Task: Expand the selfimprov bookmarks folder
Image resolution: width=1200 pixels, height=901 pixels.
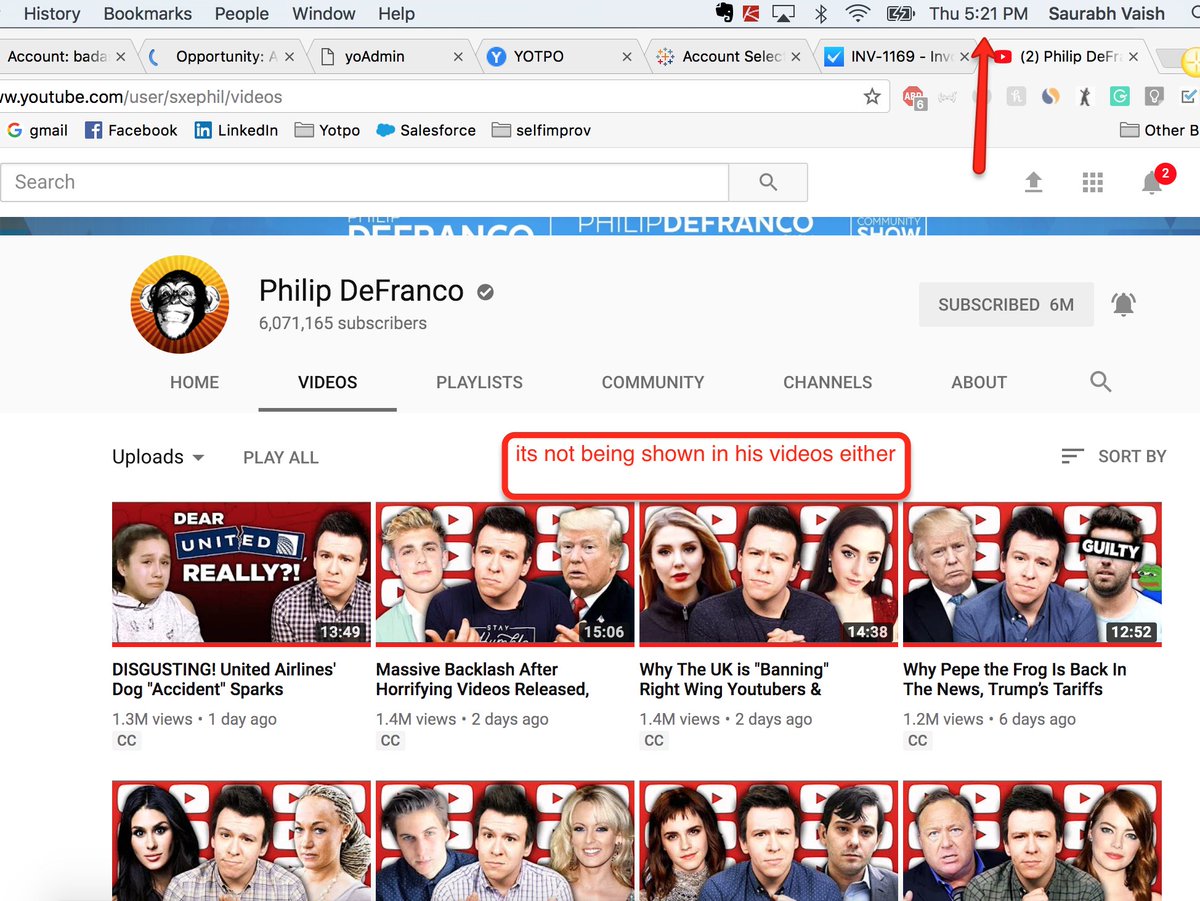Action: point(542,130)
